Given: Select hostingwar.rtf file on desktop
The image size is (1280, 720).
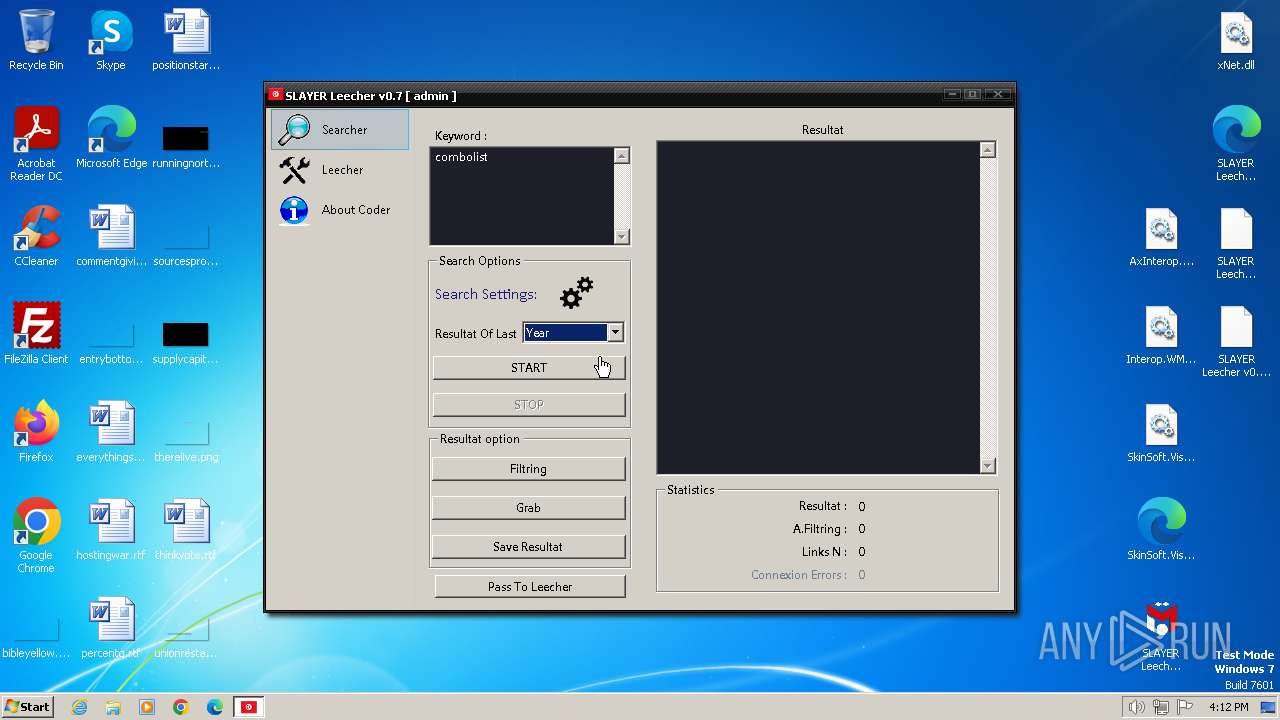Looking at the screenshot, I should pyautogui.click(x=111, y=530).
